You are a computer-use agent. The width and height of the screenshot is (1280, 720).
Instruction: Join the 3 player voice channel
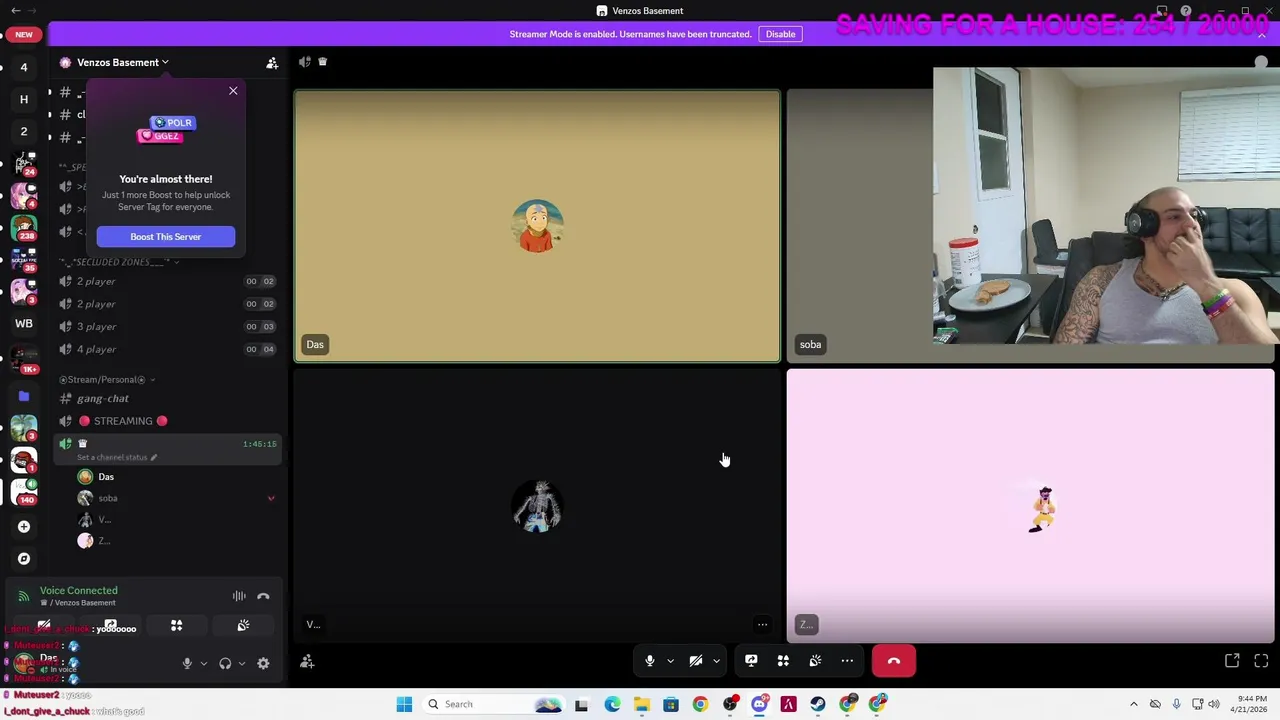point(166,326)
